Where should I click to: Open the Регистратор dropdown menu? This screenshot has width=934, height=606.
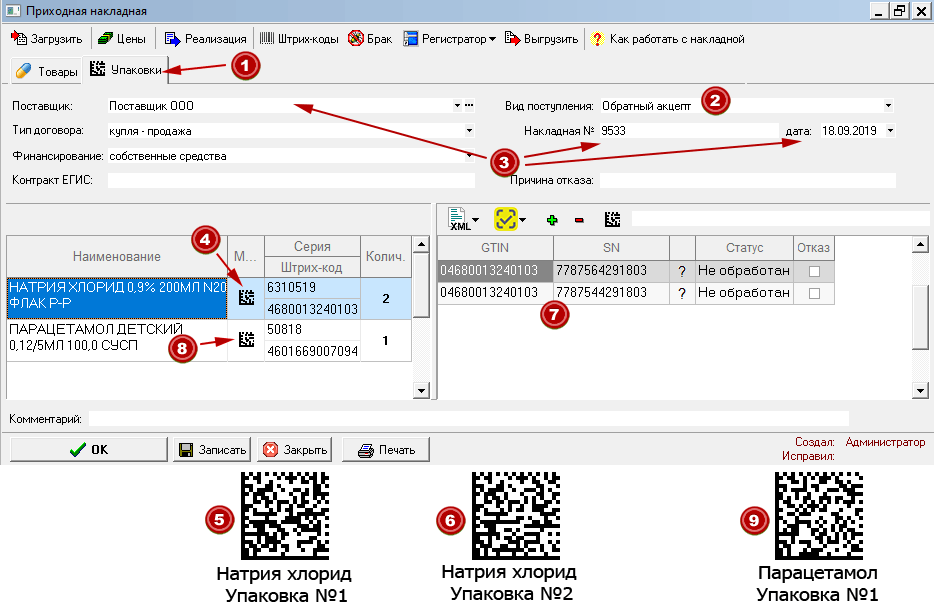click(449, 39)
